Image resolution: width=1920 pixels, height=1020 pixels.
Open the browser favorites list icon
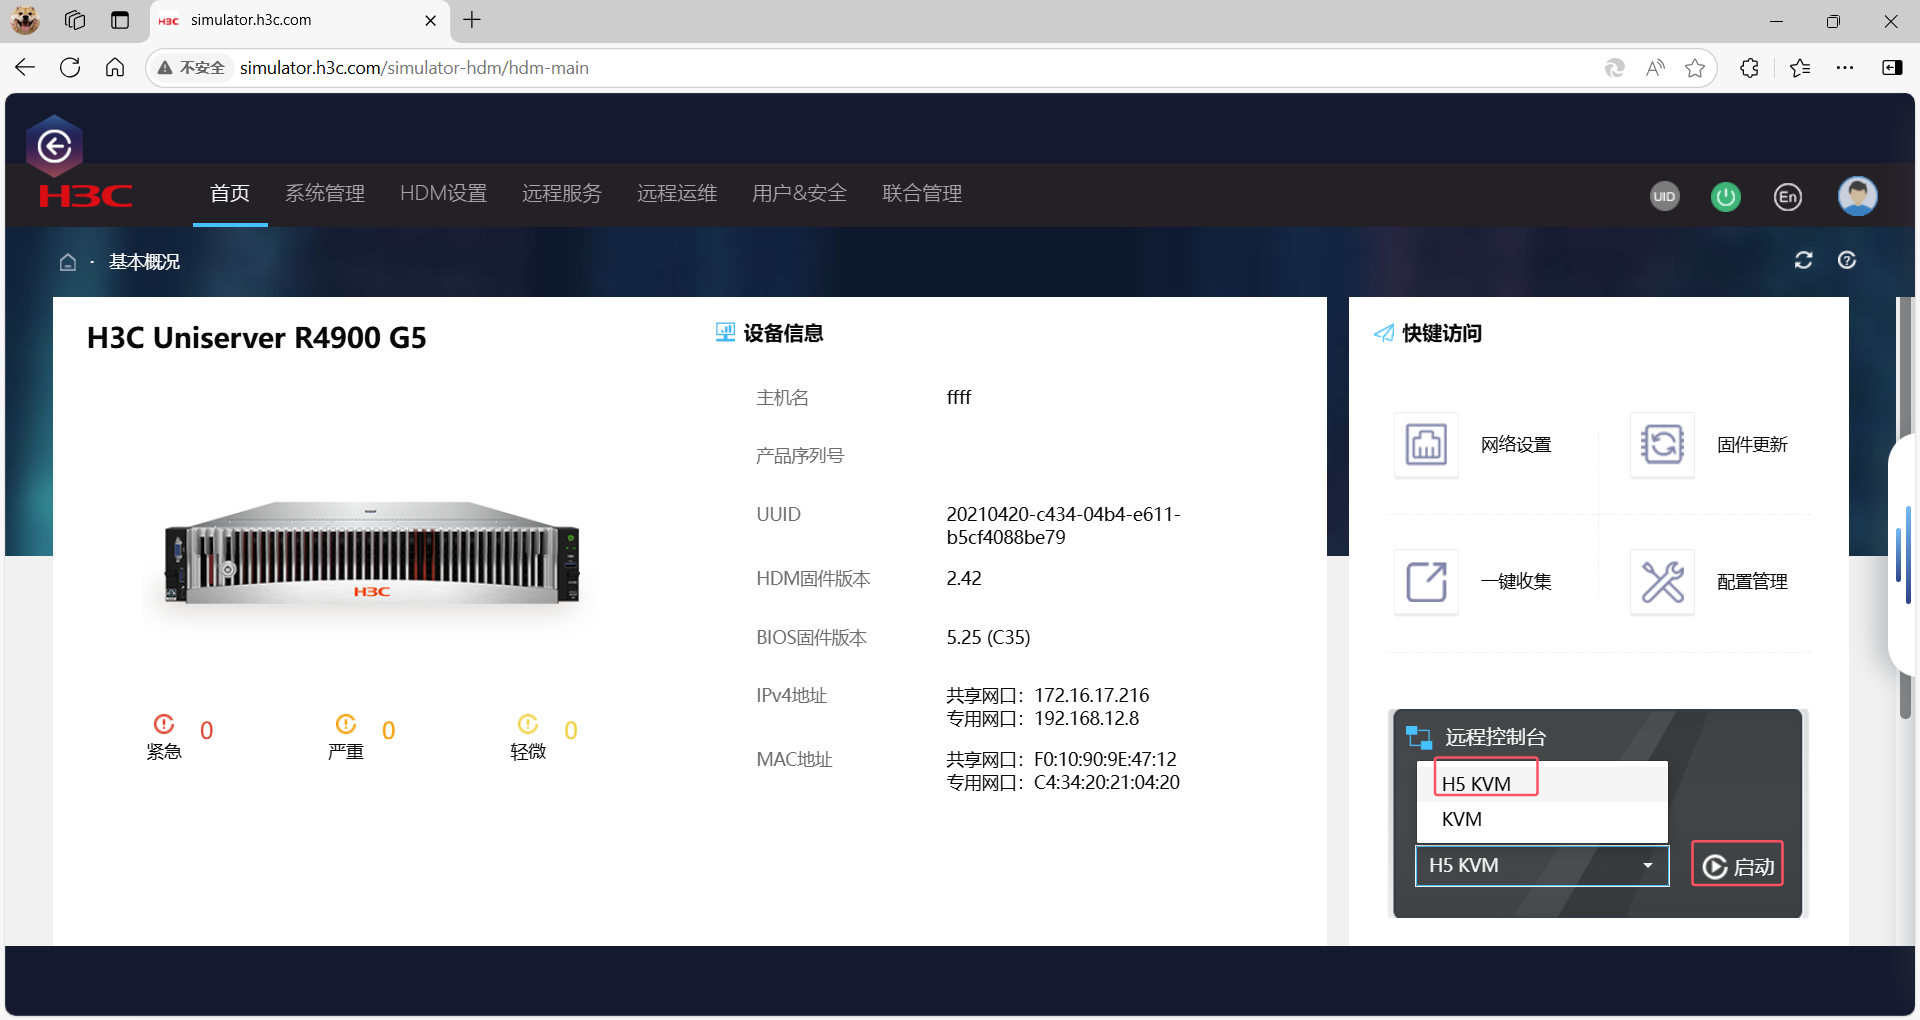coord(1800,68)
